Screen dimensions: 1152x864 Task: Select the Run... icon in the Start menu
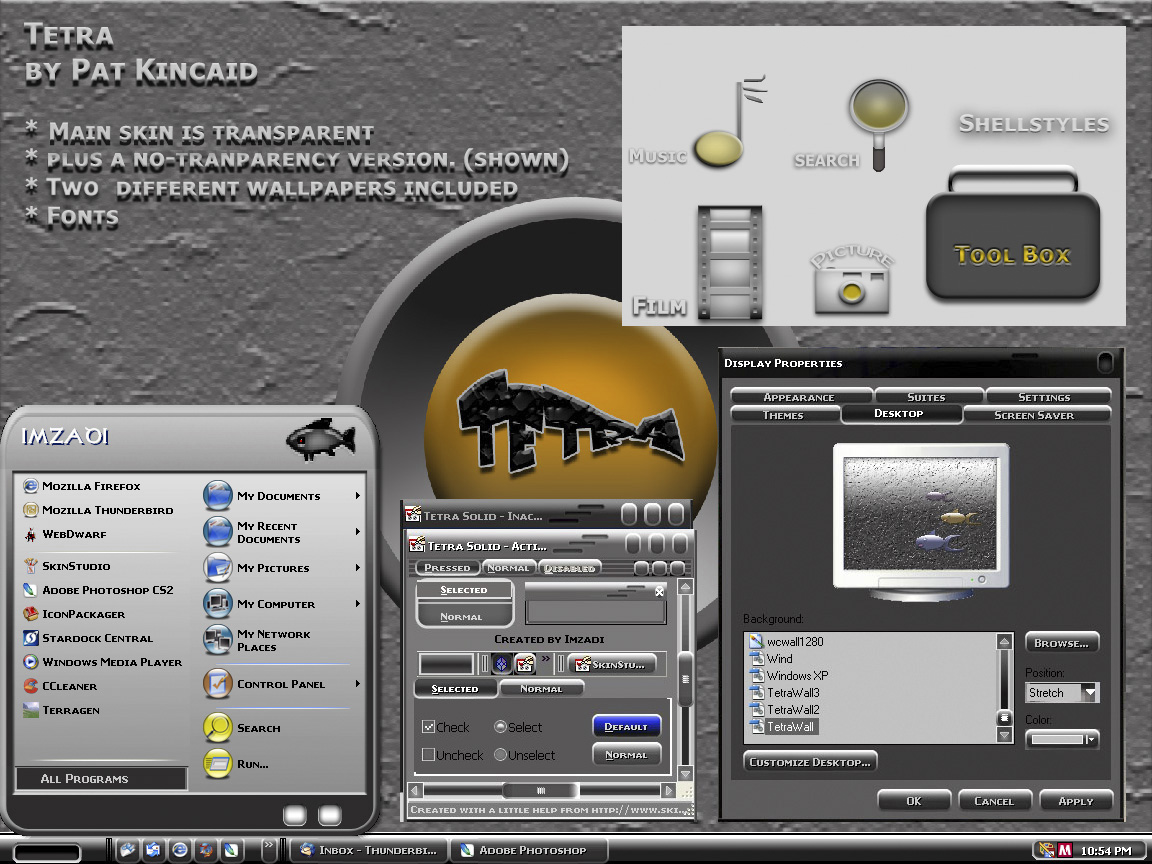217,763
